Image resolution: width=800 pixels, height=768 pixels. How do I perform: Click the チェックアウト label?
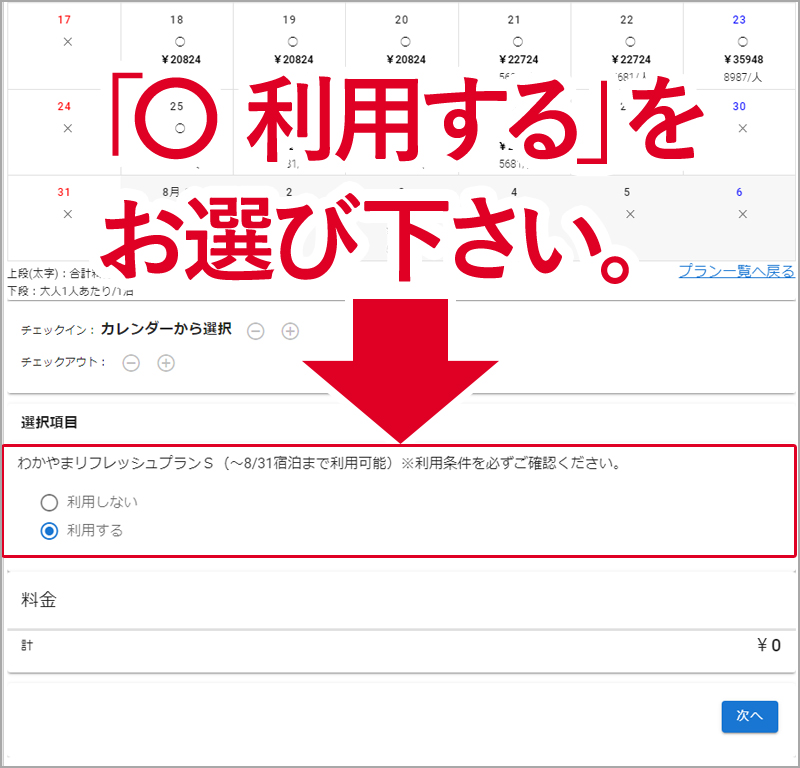(x=63, y=362)
